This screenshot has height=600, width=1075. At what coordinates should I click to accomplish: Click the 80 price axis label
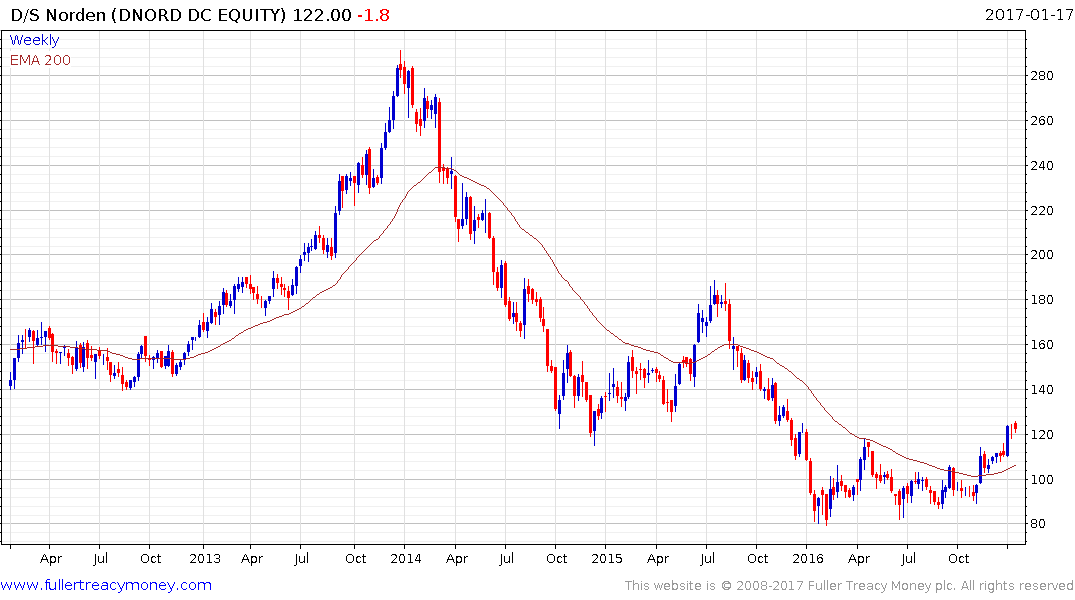[x=1038, y=524]
